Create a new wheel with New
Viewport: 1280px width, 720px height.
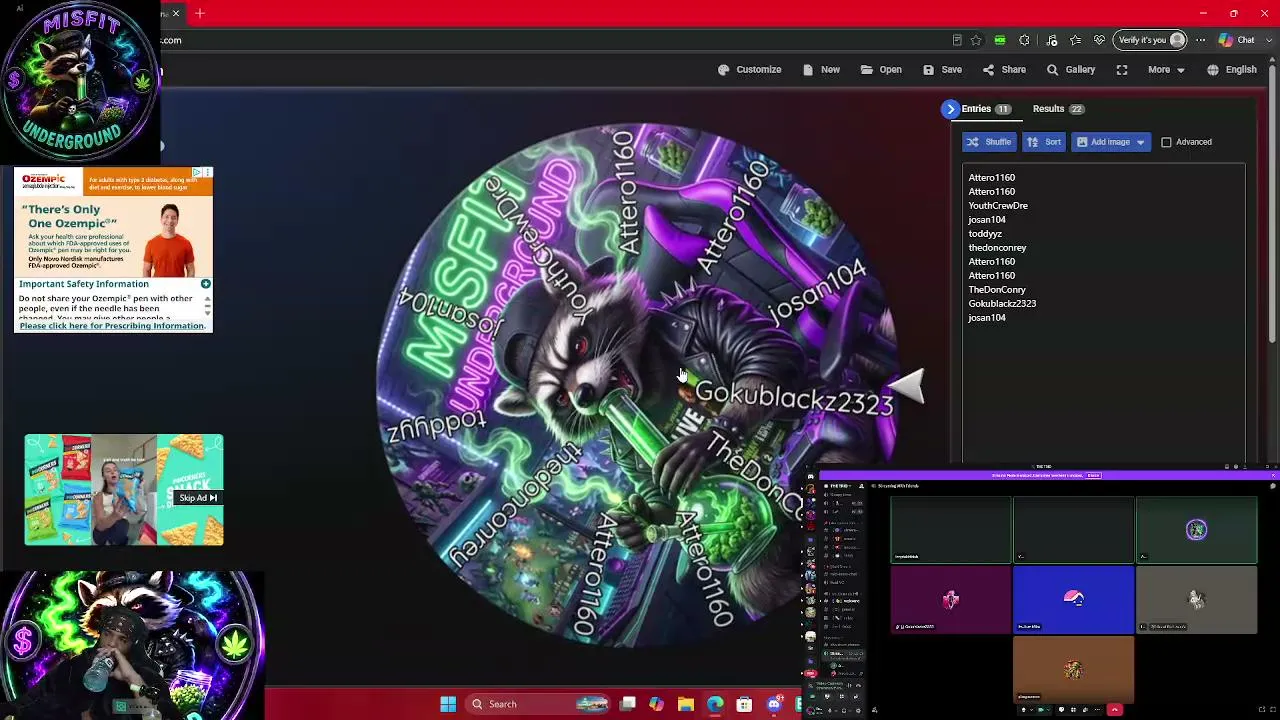[821, 70]
